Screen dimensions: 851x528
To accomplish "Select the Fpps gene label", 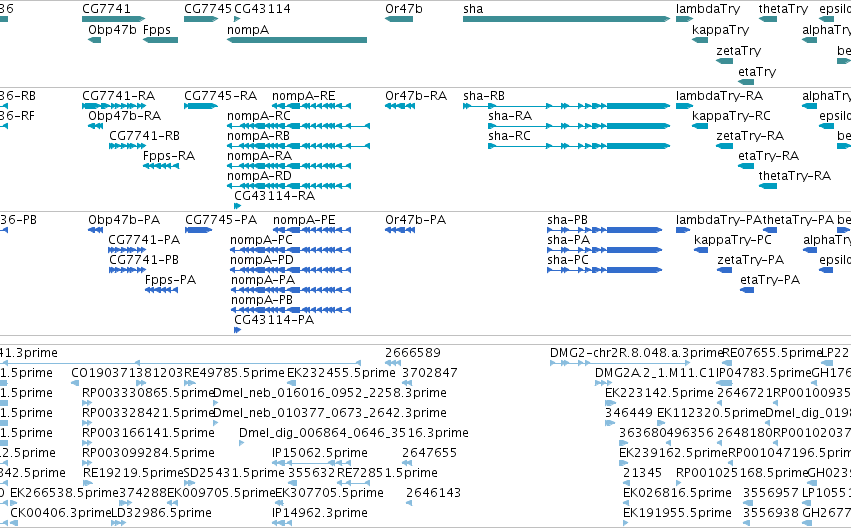I will 157,30.
